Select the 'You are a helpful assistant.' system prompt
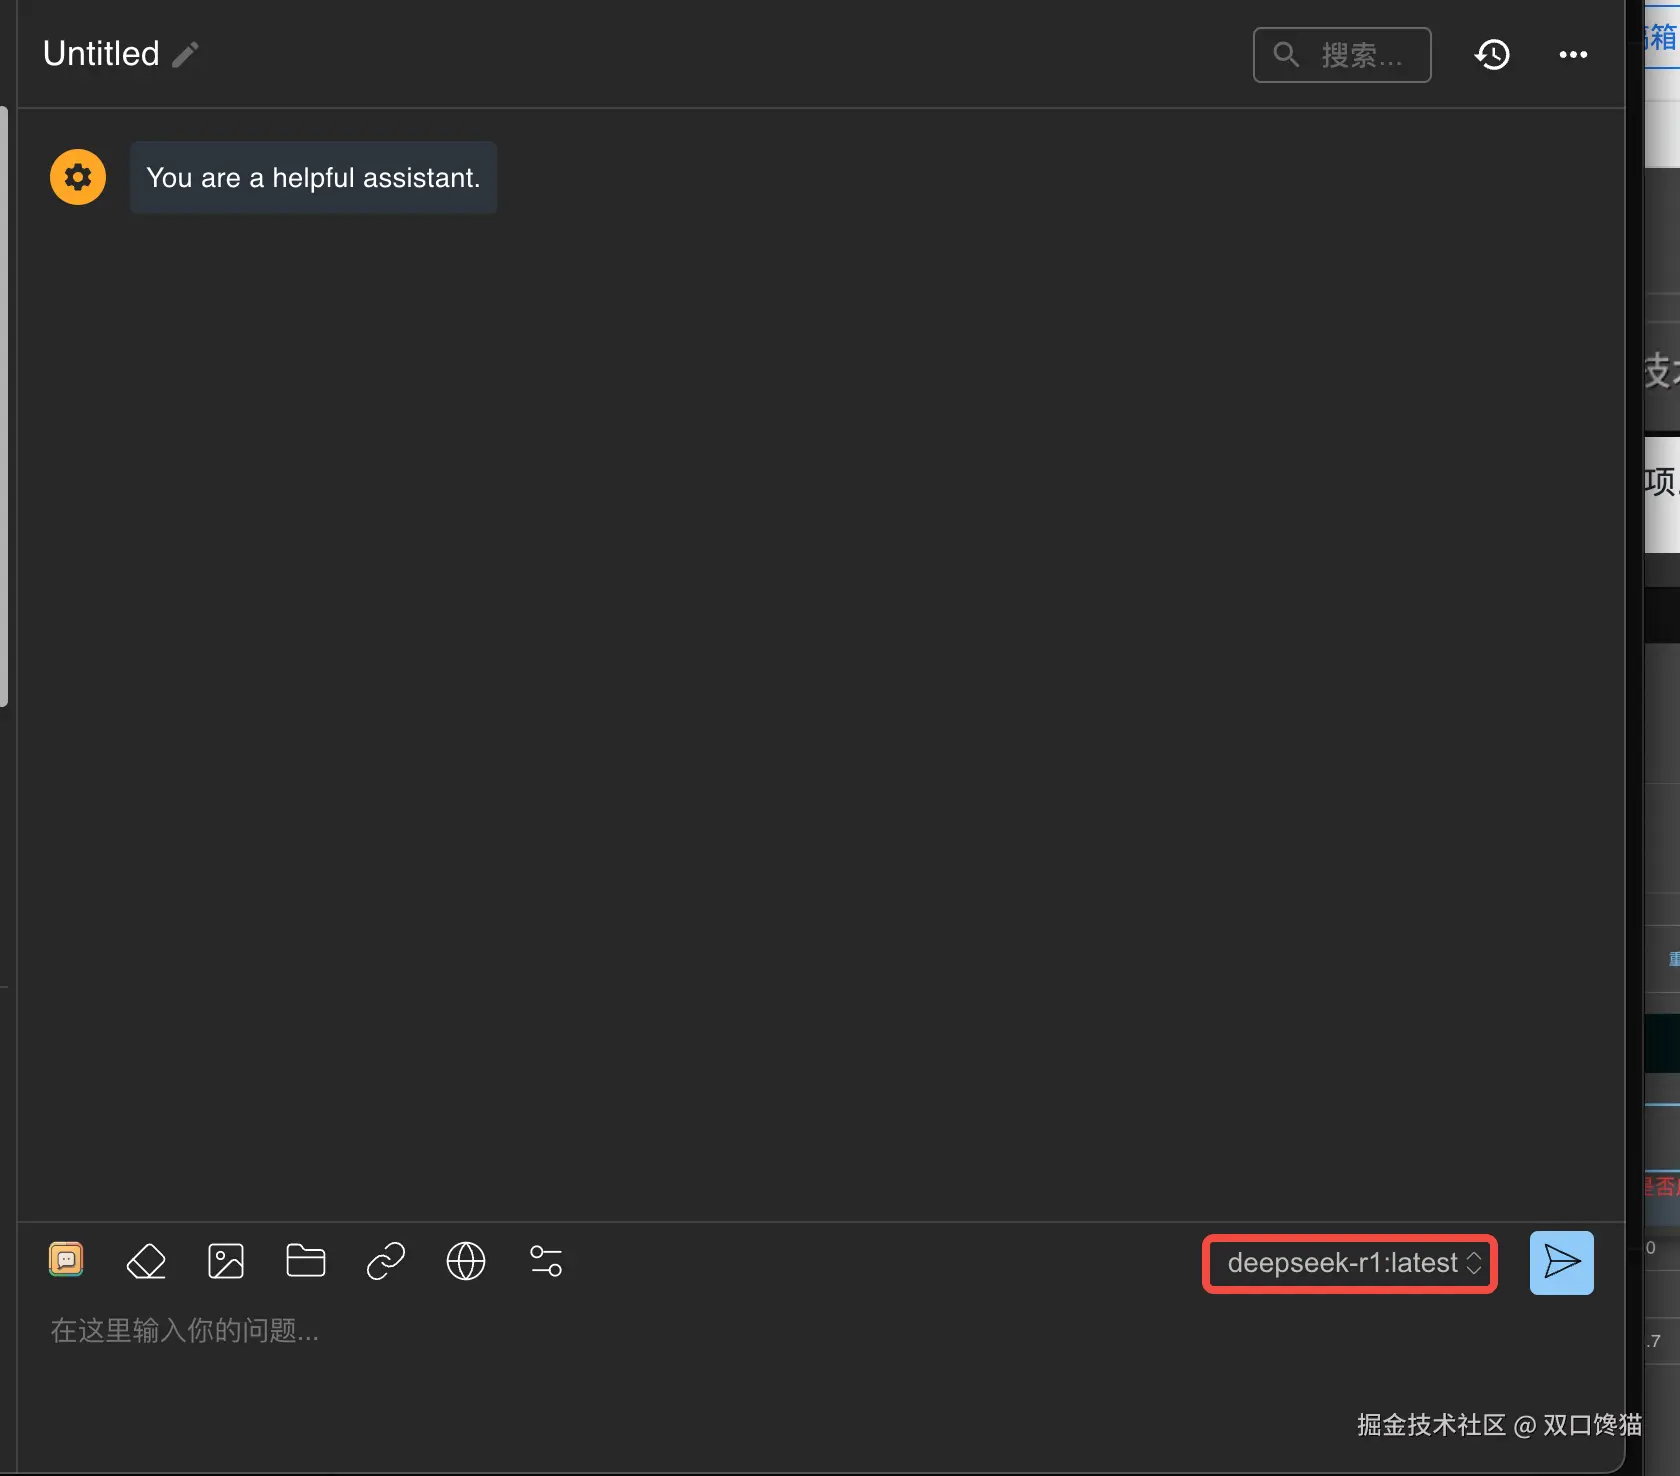The width and height of the screenshot is (1680, 1476). click(x=313, y=177)
